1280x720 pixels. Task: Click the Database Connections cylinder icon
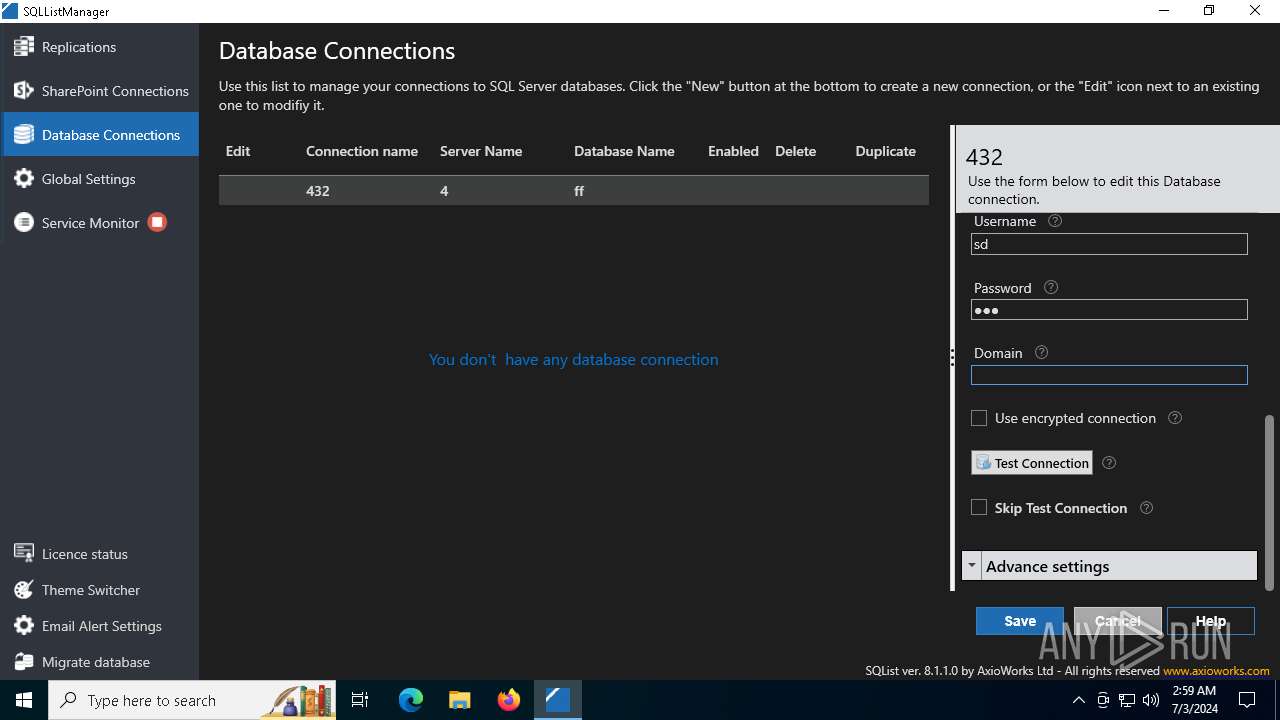pyautogui.click(x=24, y=135)
